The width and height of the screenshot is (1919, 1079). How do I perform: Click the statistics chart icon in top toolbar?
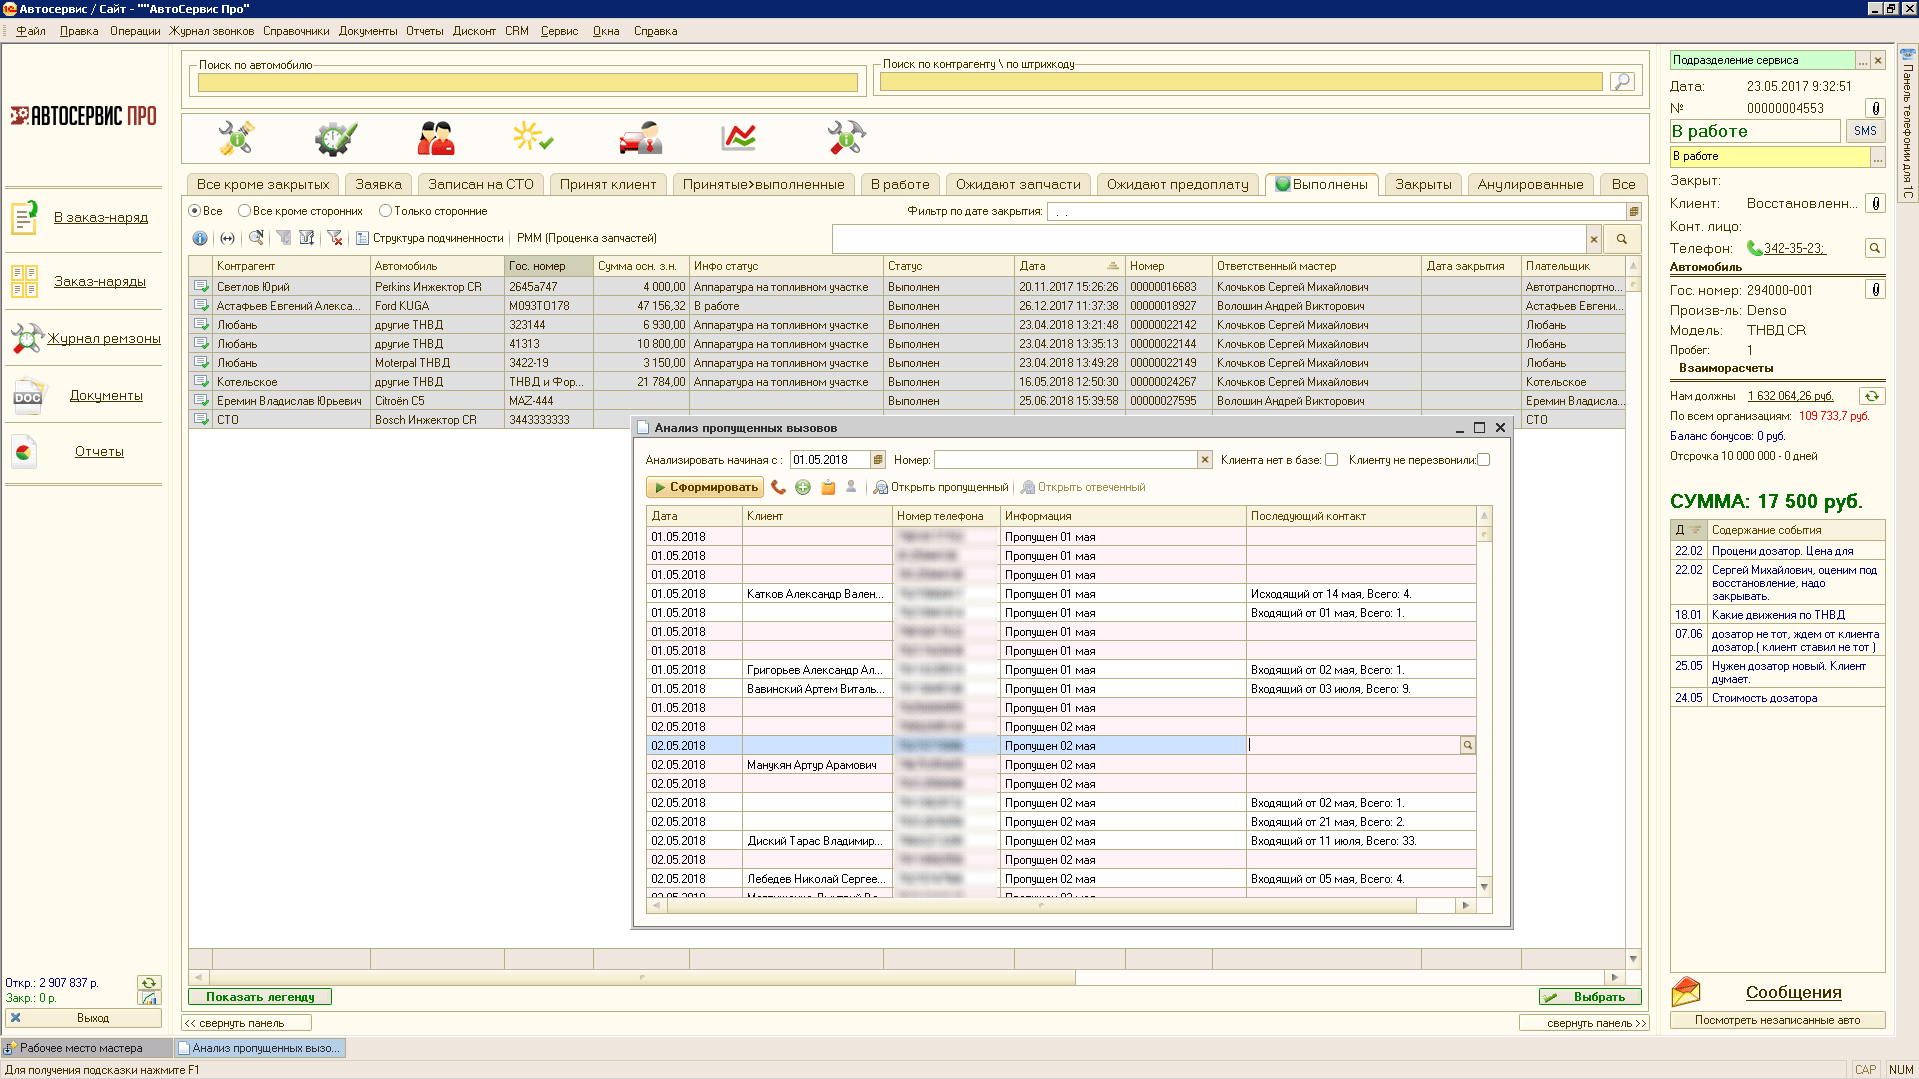pos(738,137)
